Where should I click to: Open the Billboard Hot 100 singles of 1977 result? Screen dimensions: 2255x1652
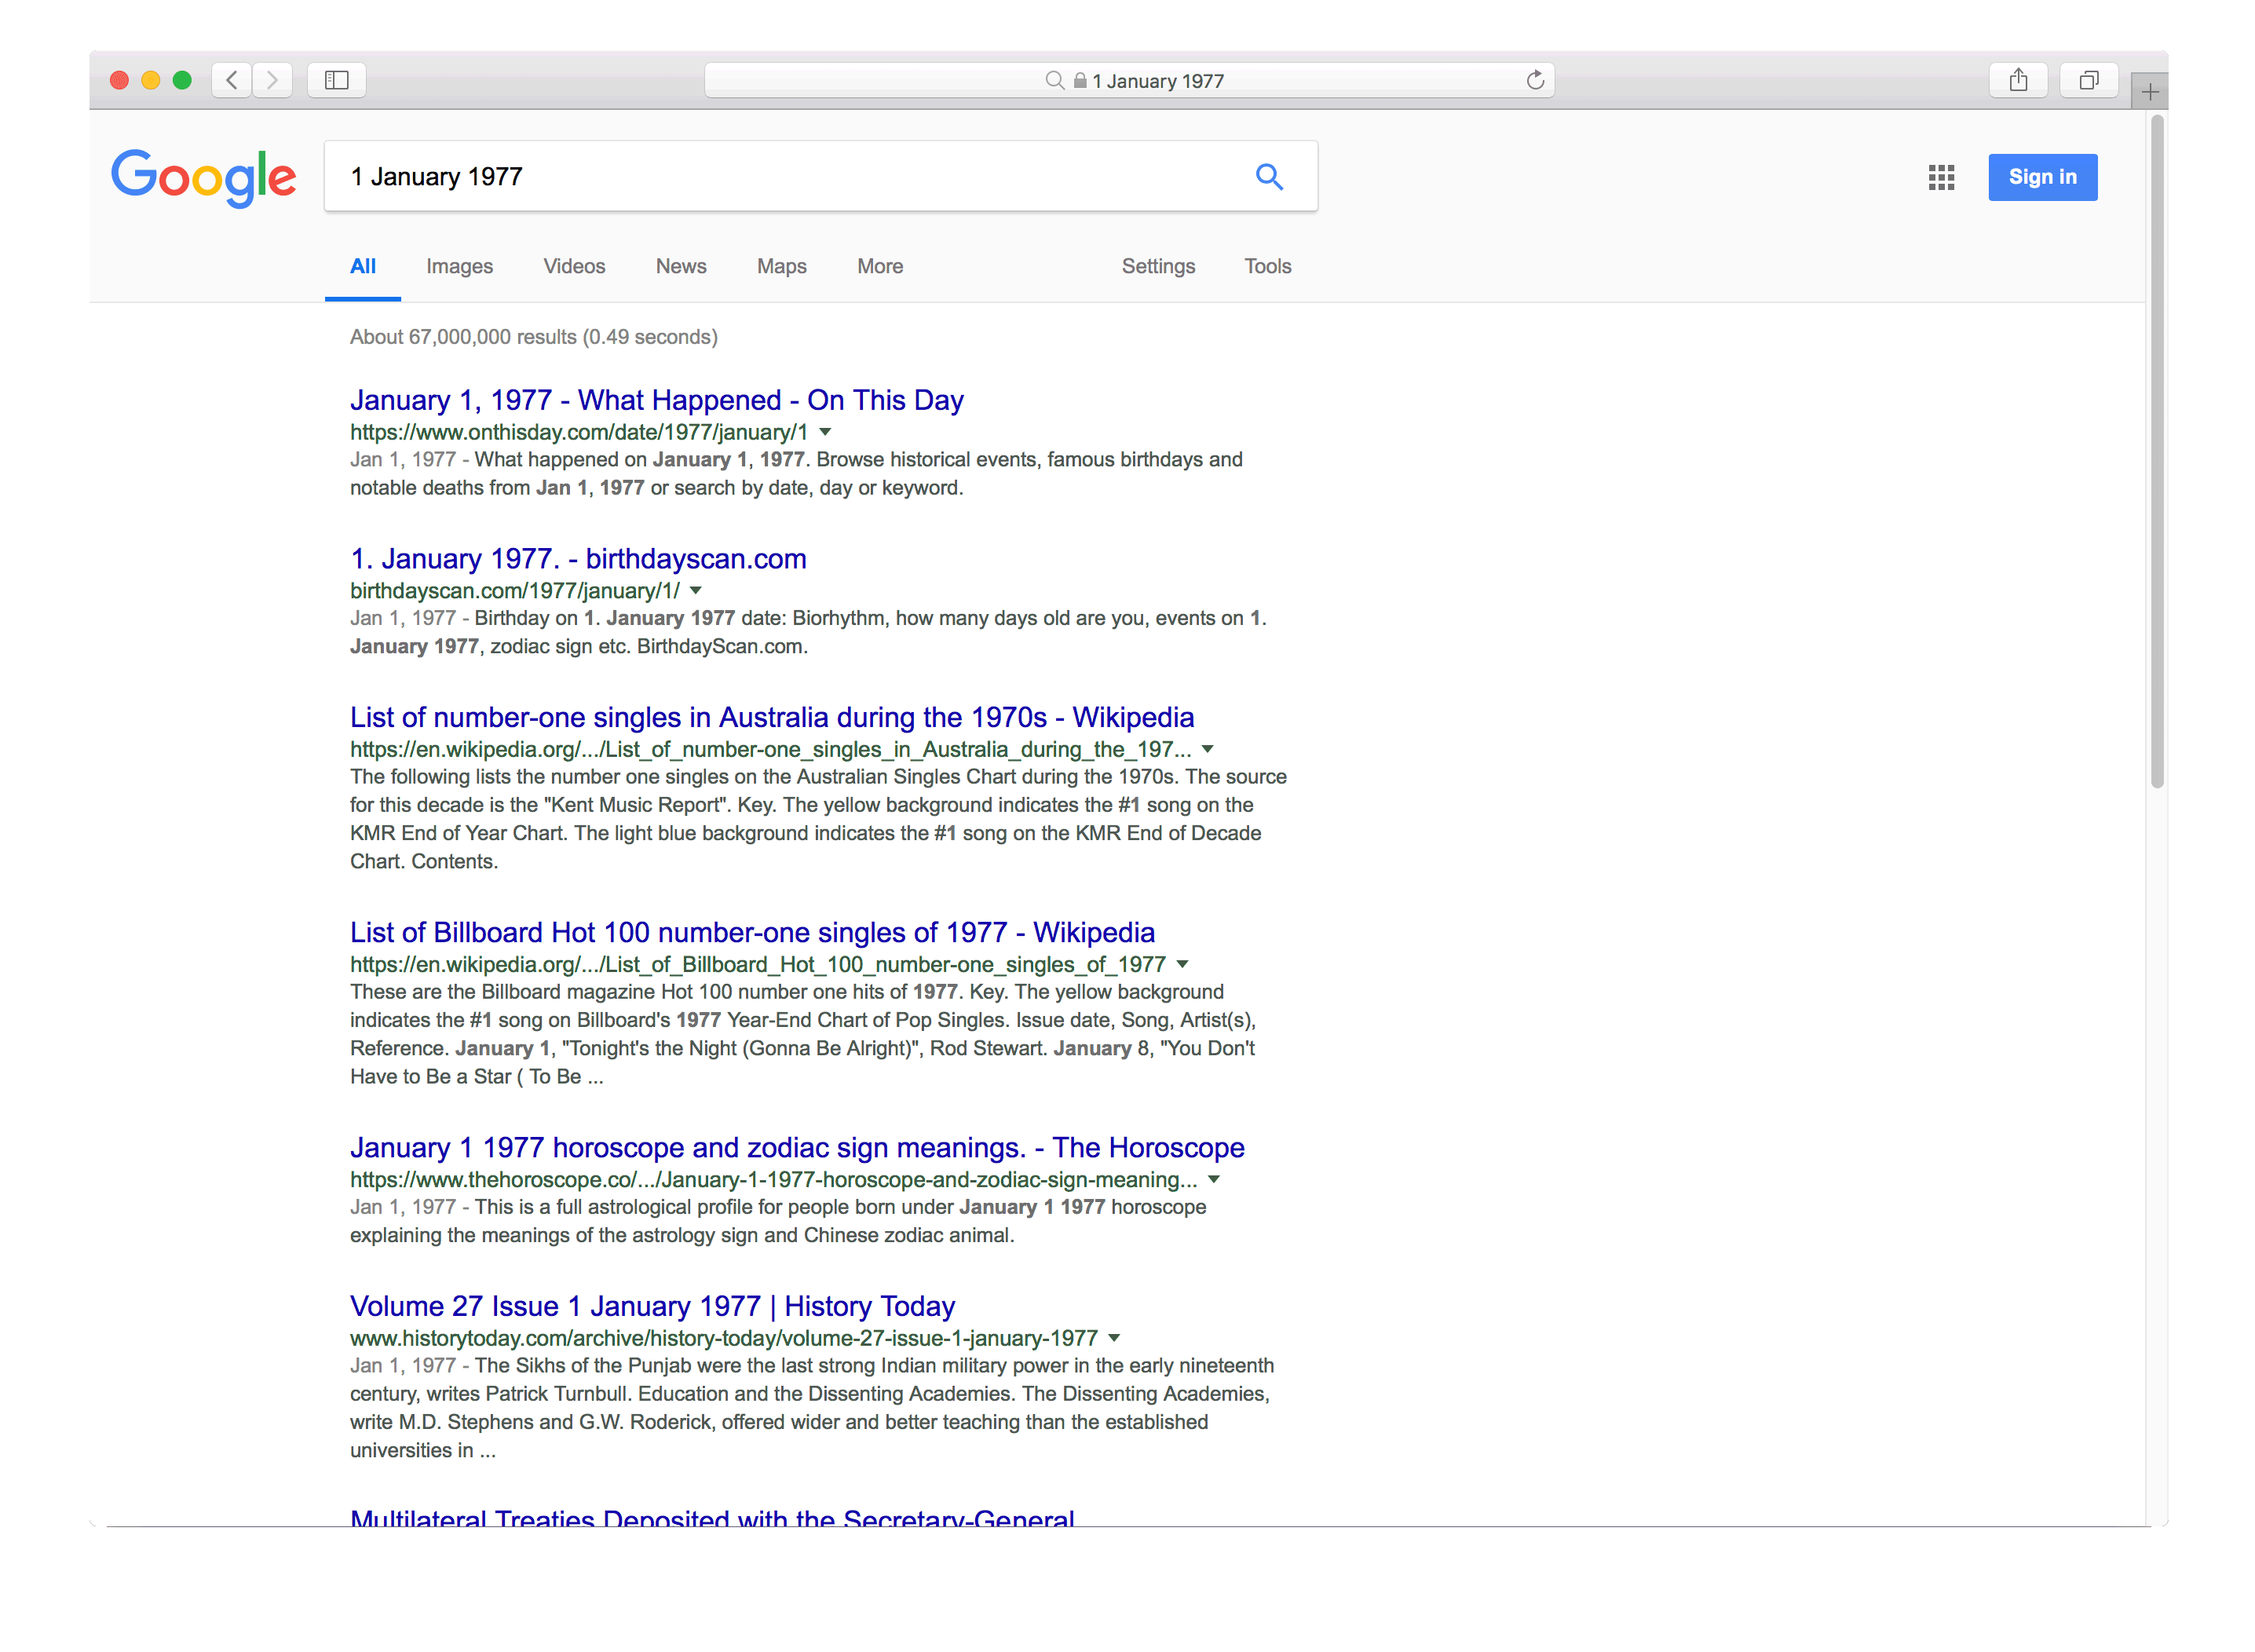(752, 932)
